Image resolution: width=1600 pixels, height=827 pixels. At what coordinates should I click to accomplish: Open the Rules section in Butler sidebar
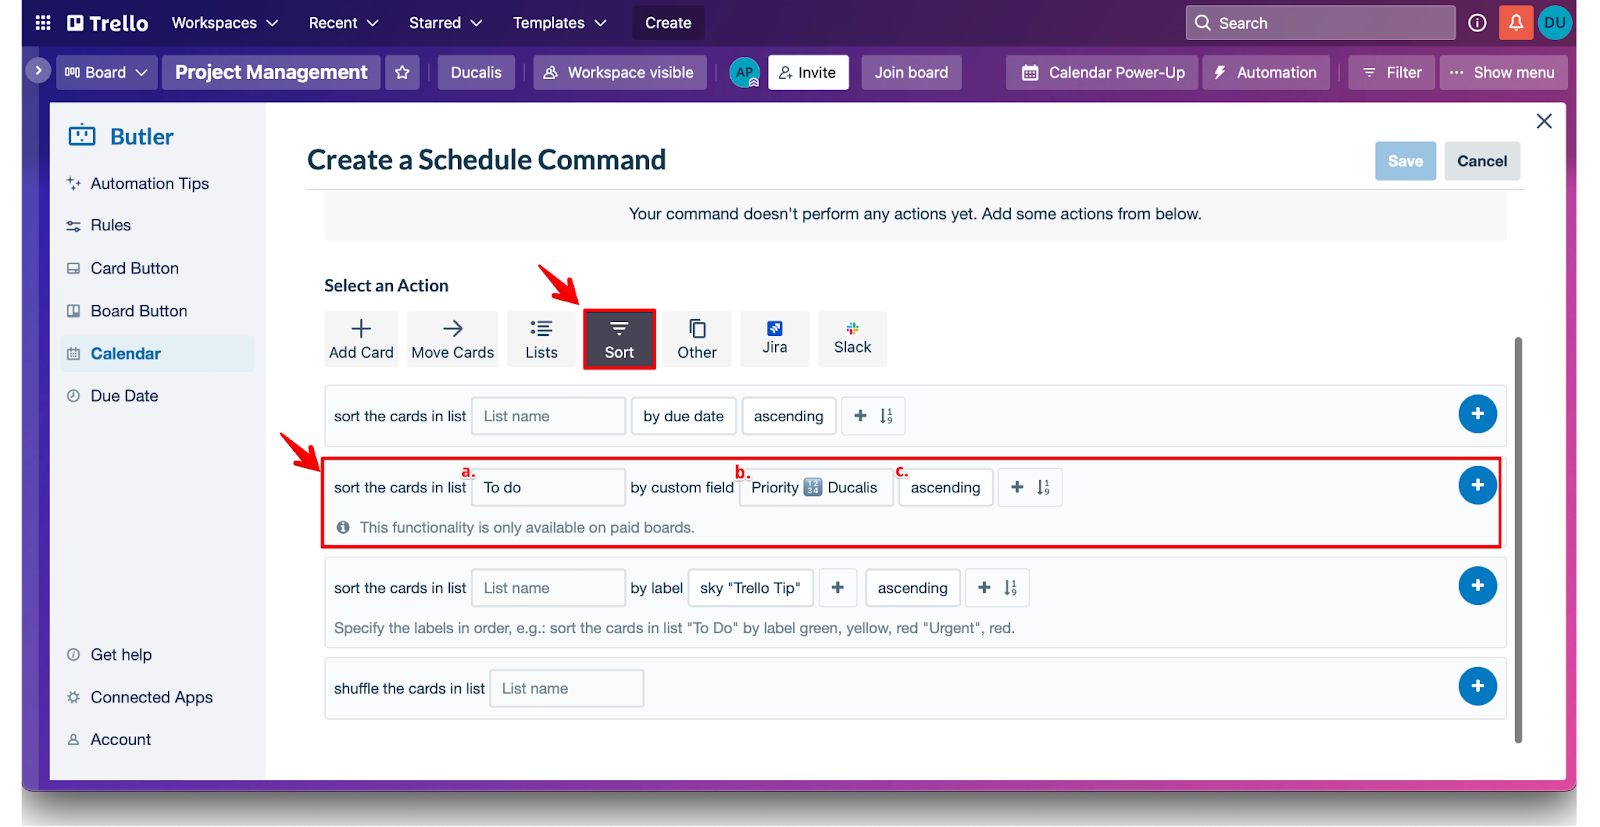[x=110, y=226]
